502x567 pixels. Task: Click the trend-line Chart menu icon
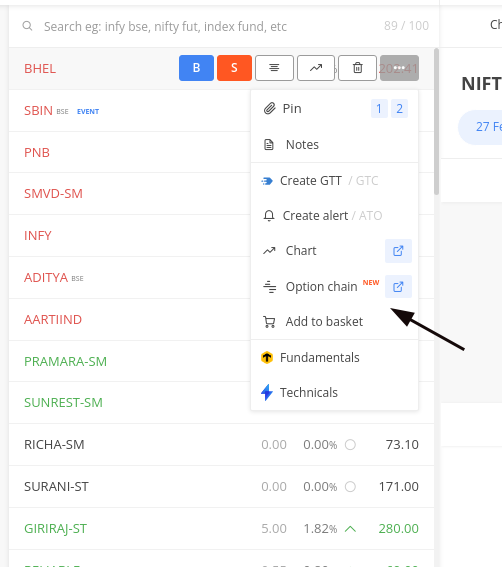[269, 251]
